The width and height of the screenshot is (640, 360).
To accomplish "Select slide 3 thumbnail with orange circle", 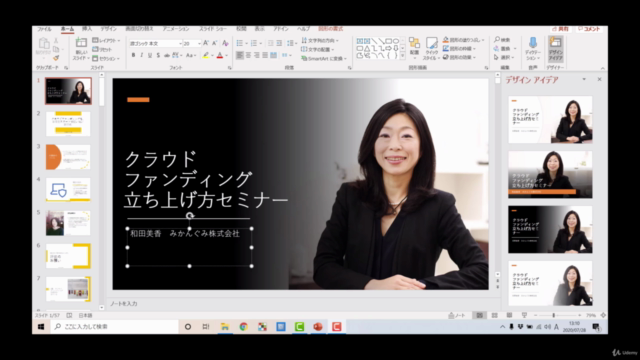I will pyautogui.click(x=68, y=157).
